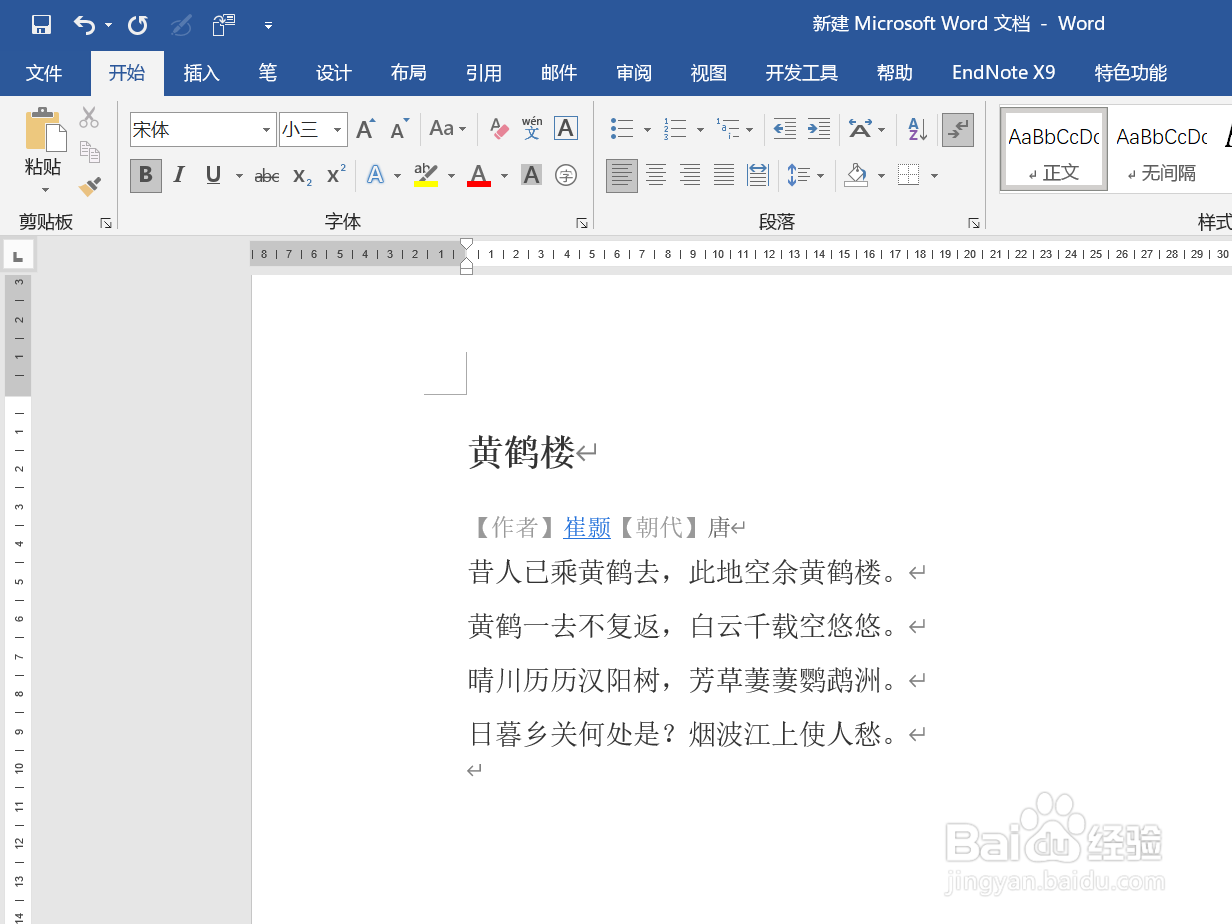The image size is (1232, 924).
Task: Open the font name combo box
Action: click(203, 130)
